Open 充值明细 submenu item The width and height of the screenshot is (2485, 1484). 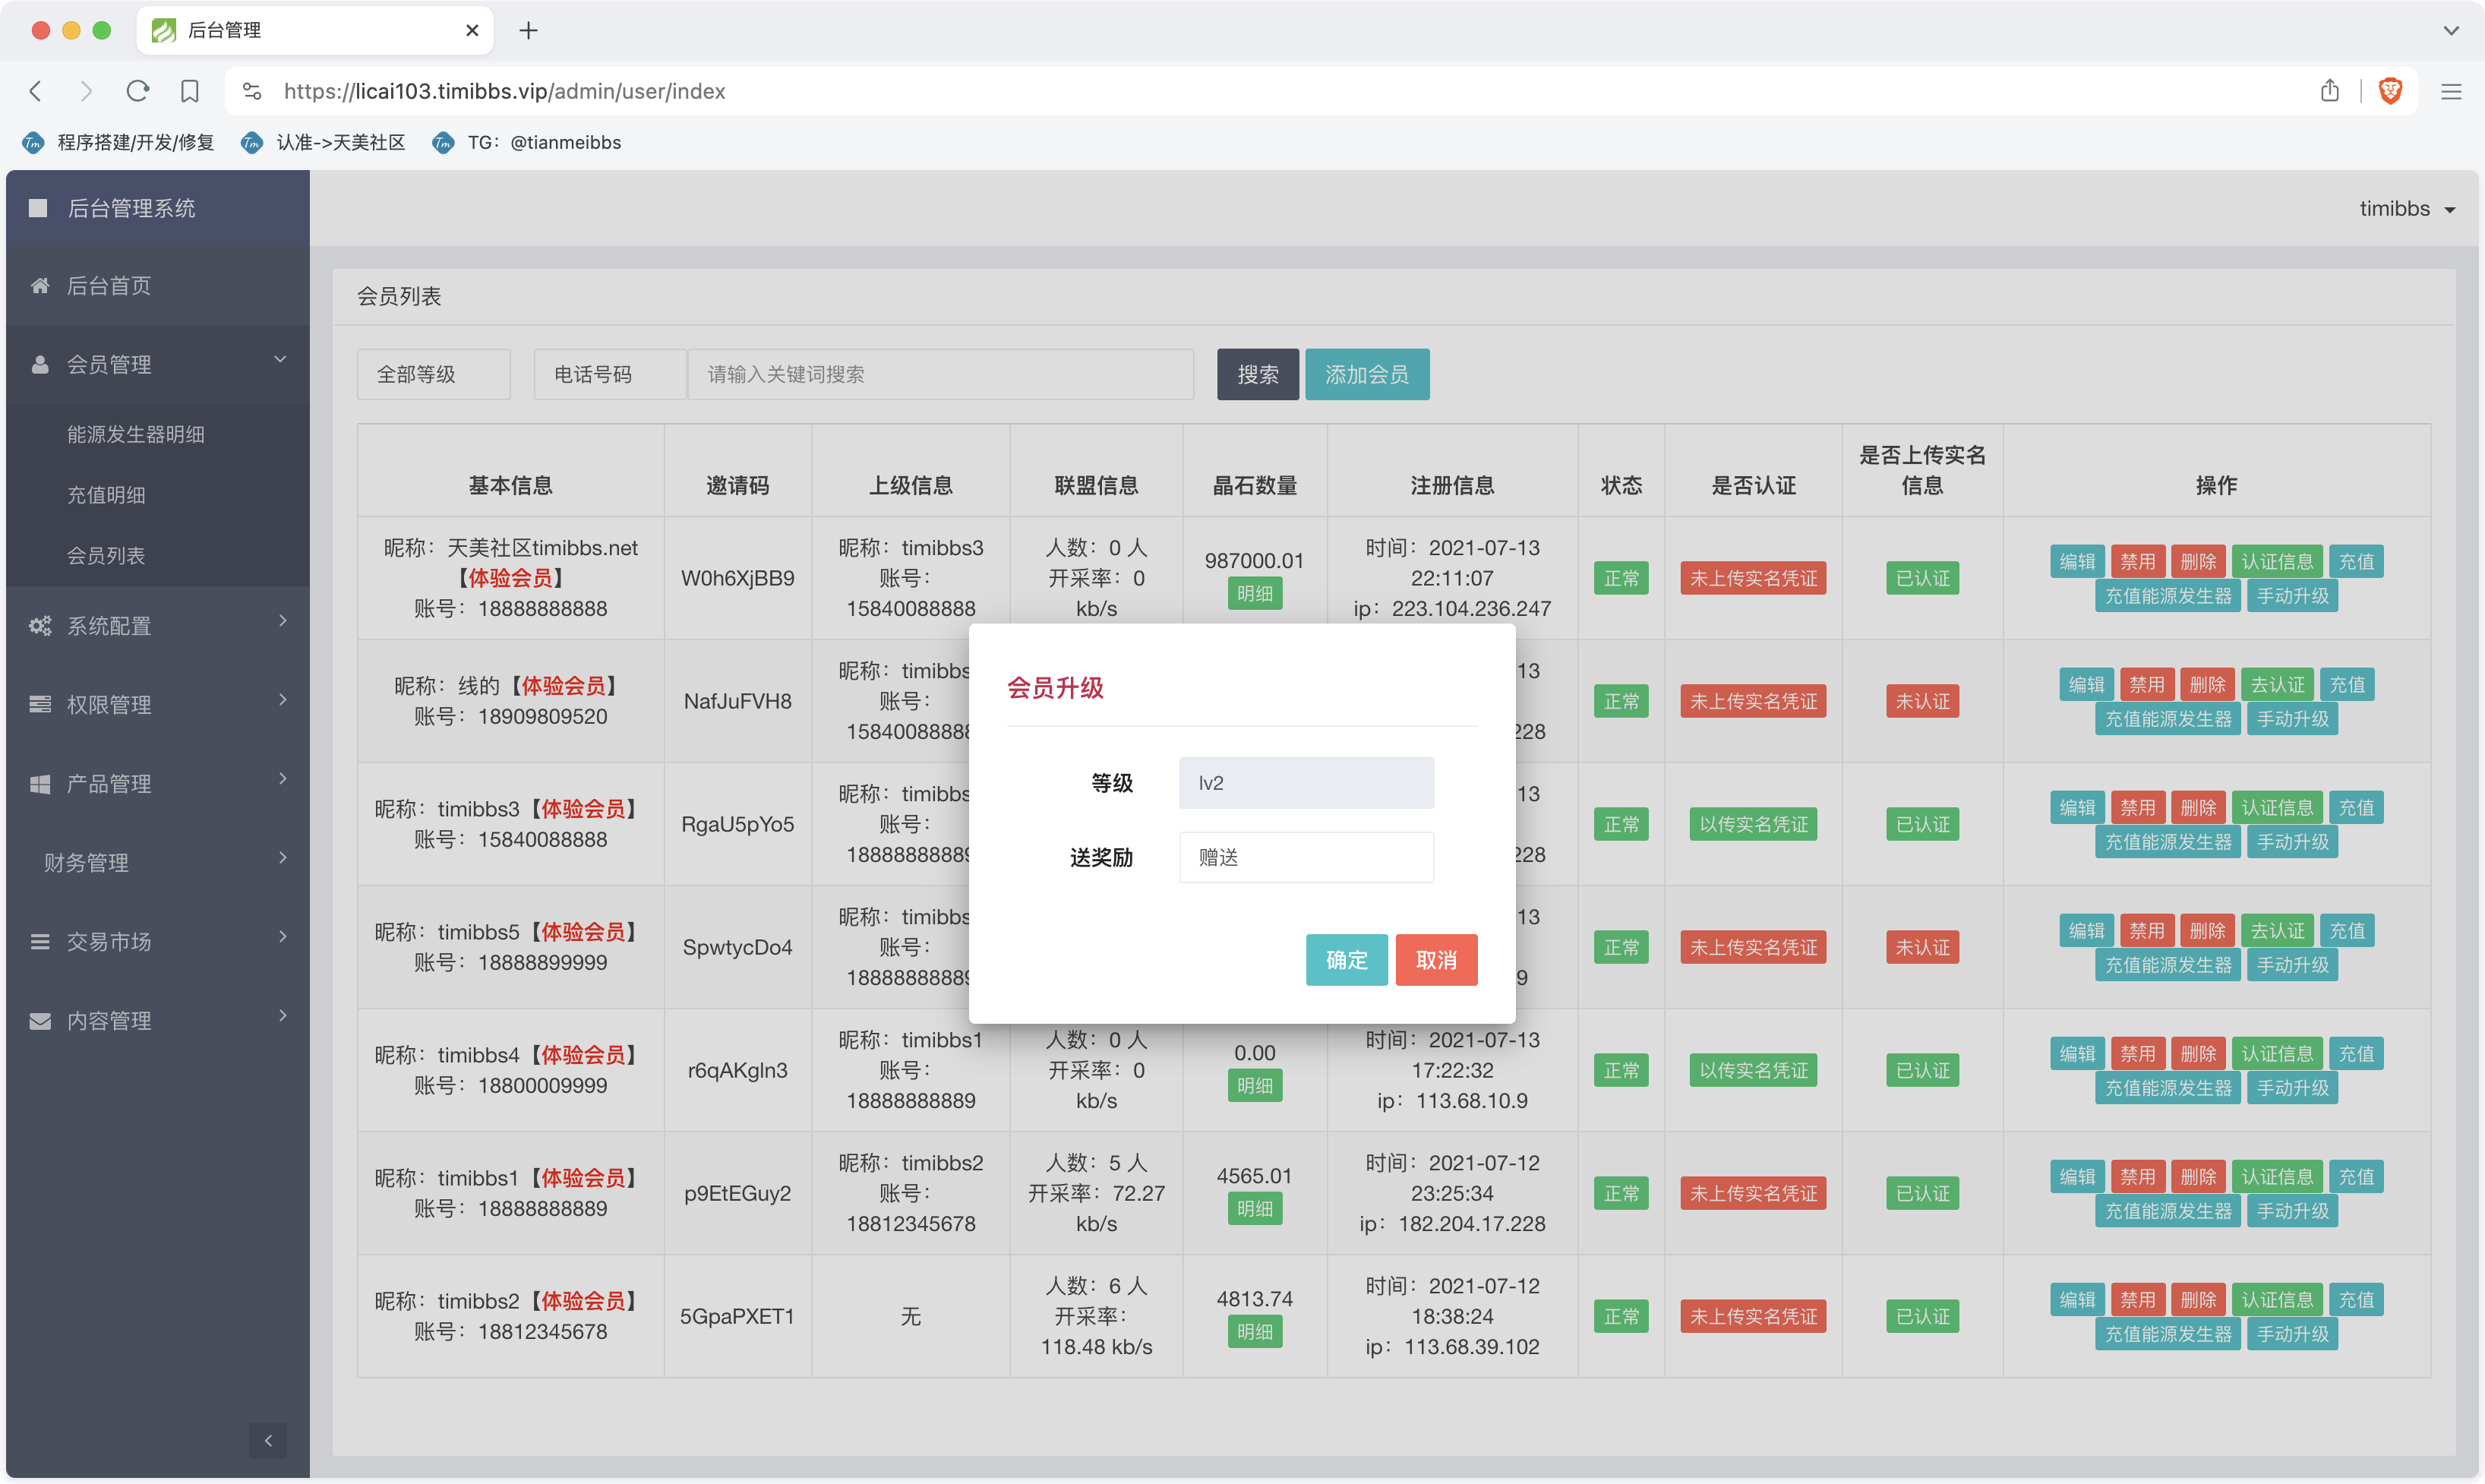[x=106, y=495]
